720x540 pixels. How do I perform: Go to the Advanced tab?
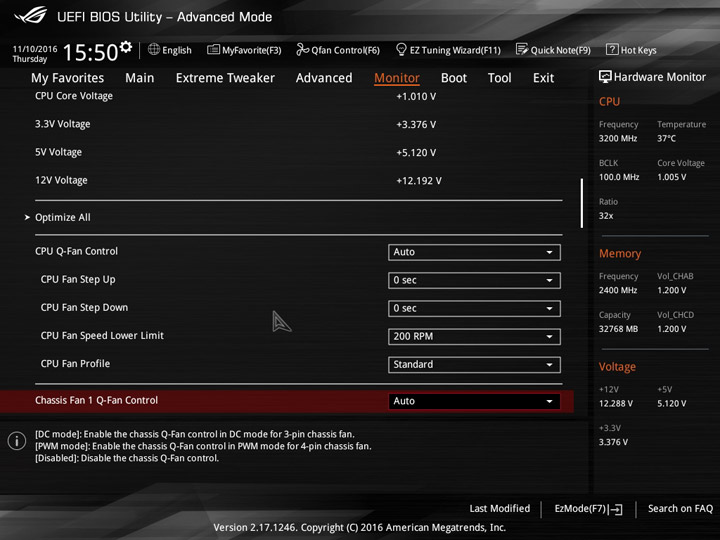pos(324,78)
